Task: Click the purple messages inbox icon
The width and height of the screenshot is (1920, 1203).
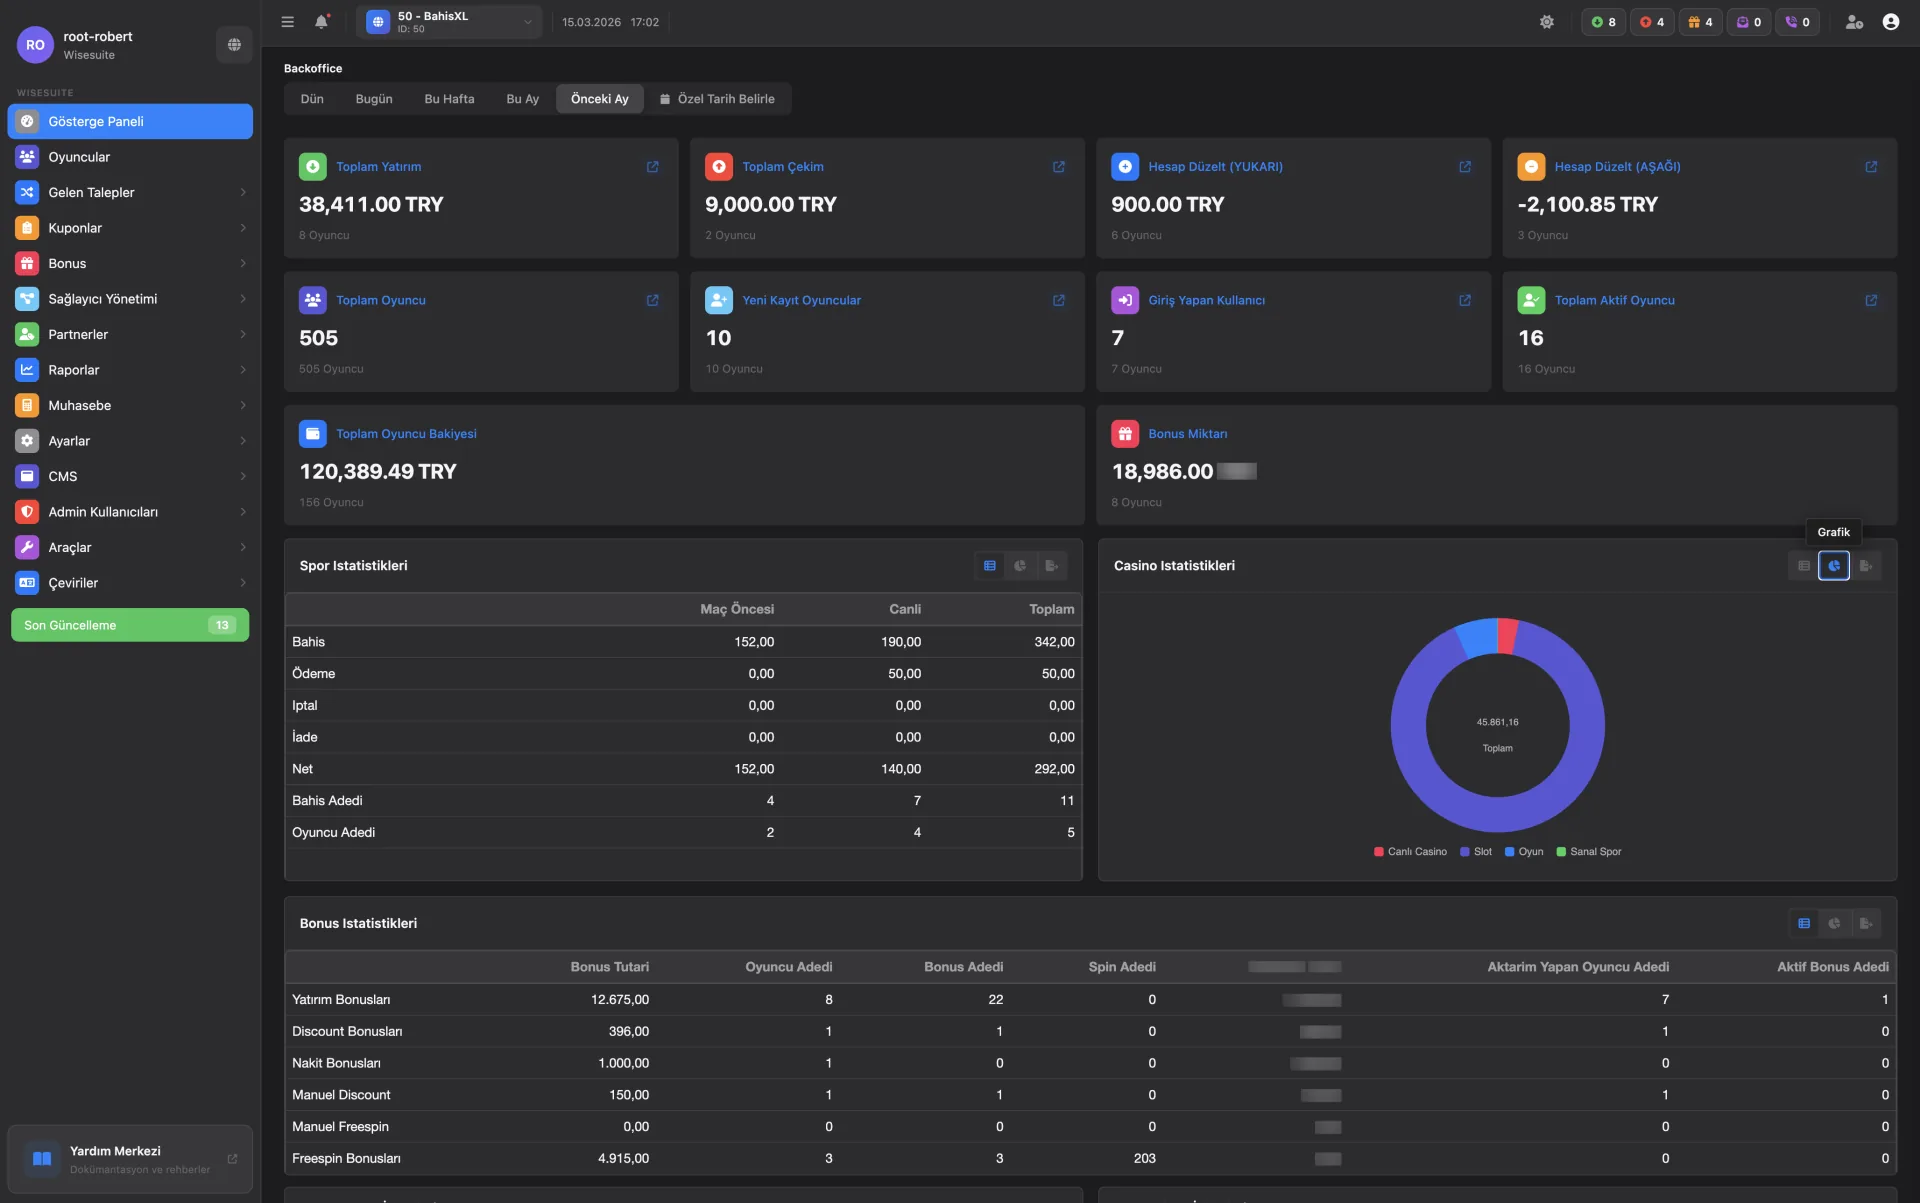Action: coord(1743,22)
